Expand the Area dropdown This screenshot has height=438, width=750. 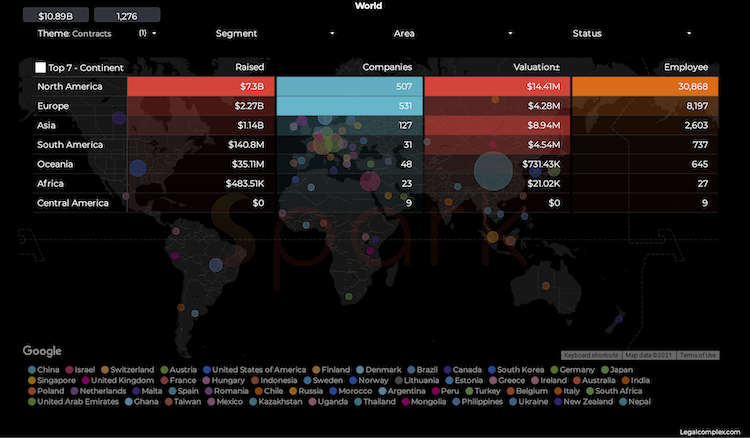pyautogui.click(x=510, y=33)
